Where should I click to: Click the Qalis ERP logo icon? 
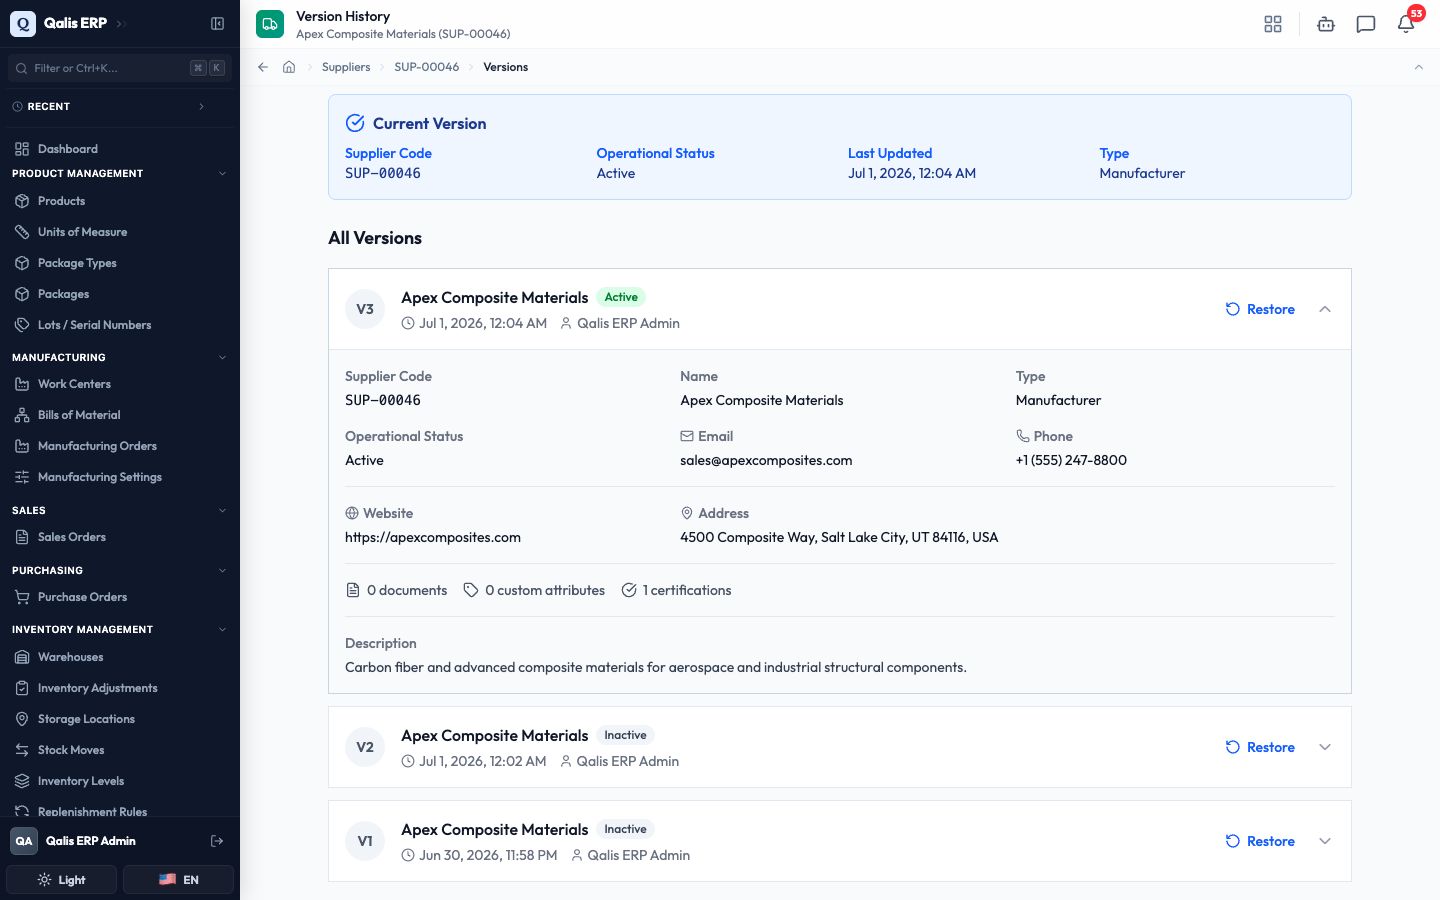coord(23,23)
